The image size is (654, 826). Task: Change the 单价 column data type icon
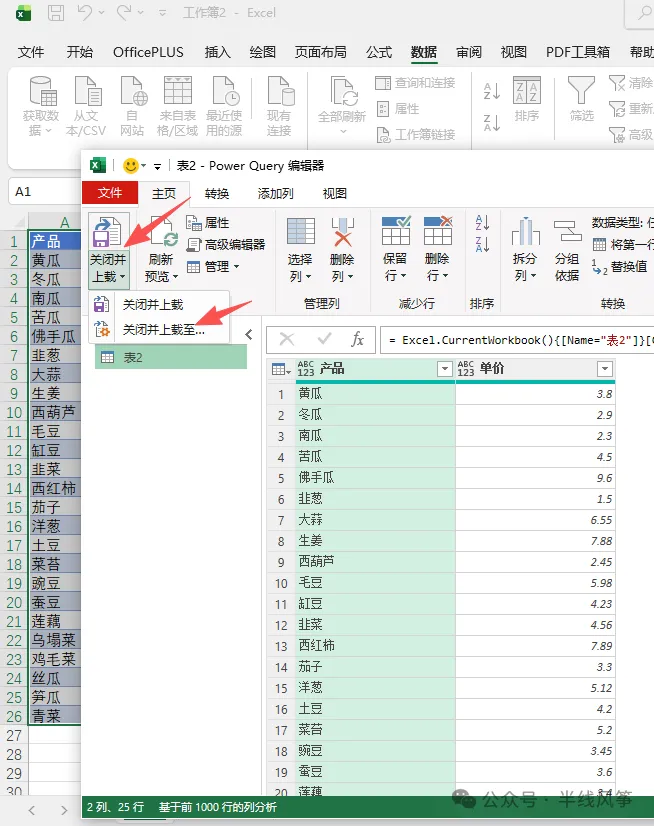[466, 368]
